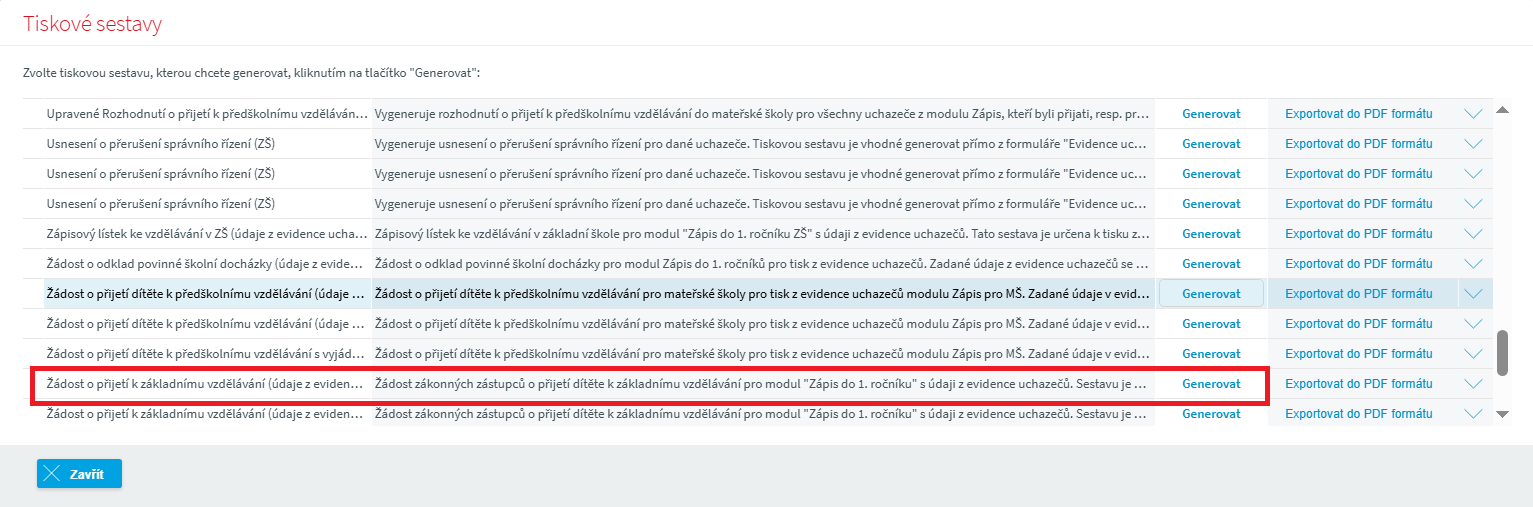This screenshot has height=507, width=1533.
Task: Click the scrollbar up arrow
Action: pyautogui.click(x=1501, y=109)
